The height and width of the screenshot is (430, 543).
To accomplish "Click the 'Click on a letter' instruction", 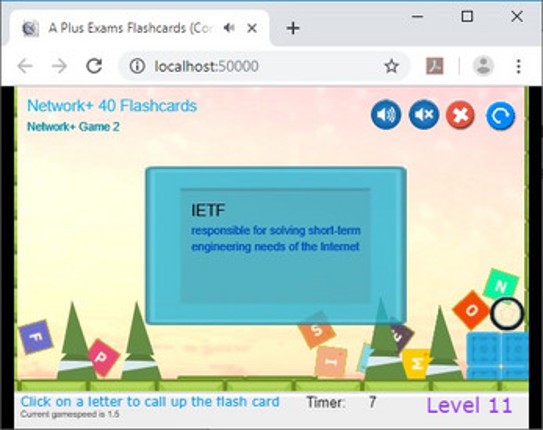I will click(x=150, y=402).
